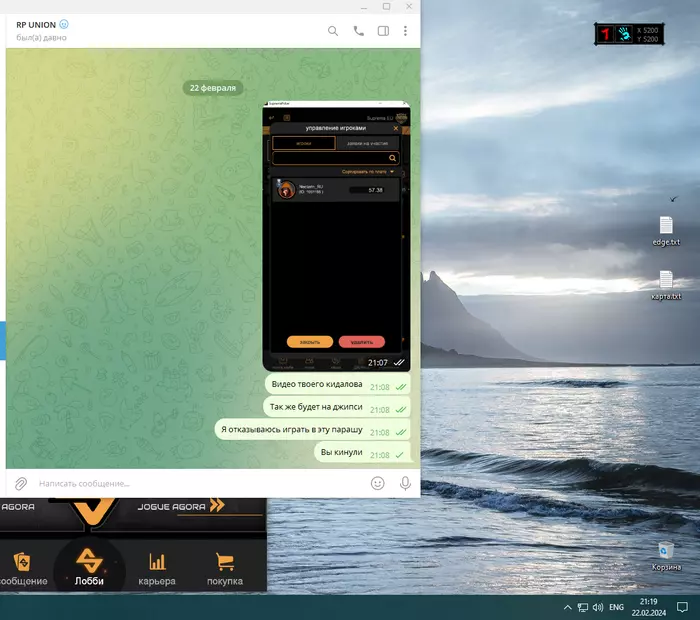Open the Корзина recycle bin
Viewport: 700px width, 620px height.
click(x=666, y=556)
